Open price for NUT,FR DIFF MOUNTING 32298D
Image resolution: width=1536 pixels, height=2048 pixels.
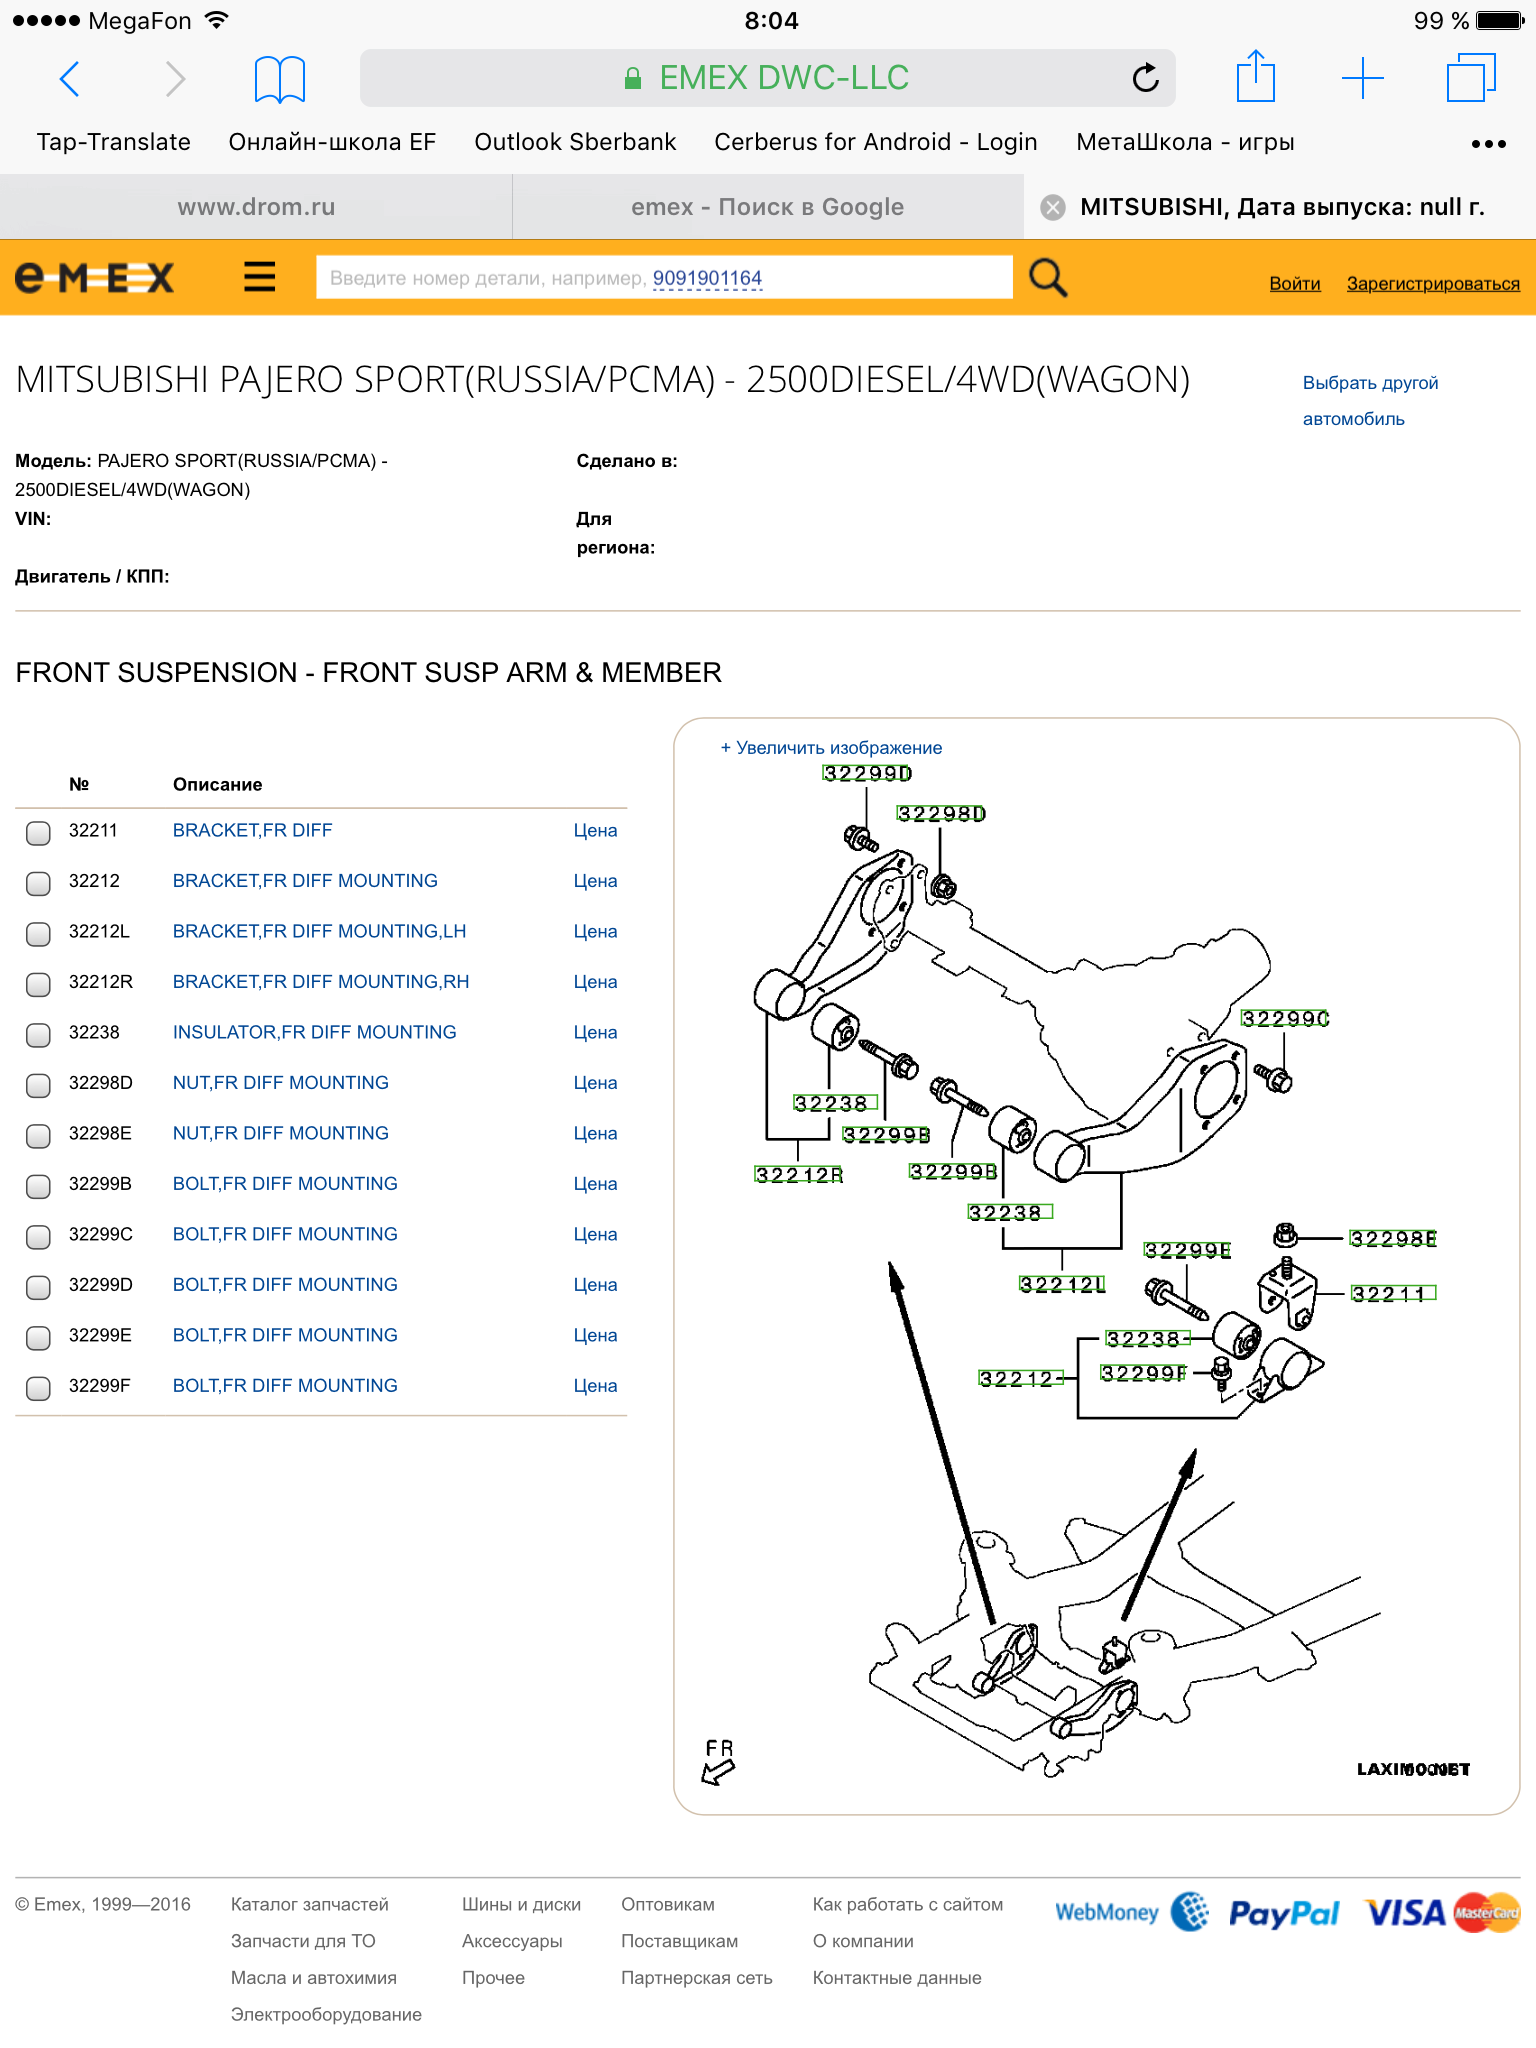tap(595, 1083)
